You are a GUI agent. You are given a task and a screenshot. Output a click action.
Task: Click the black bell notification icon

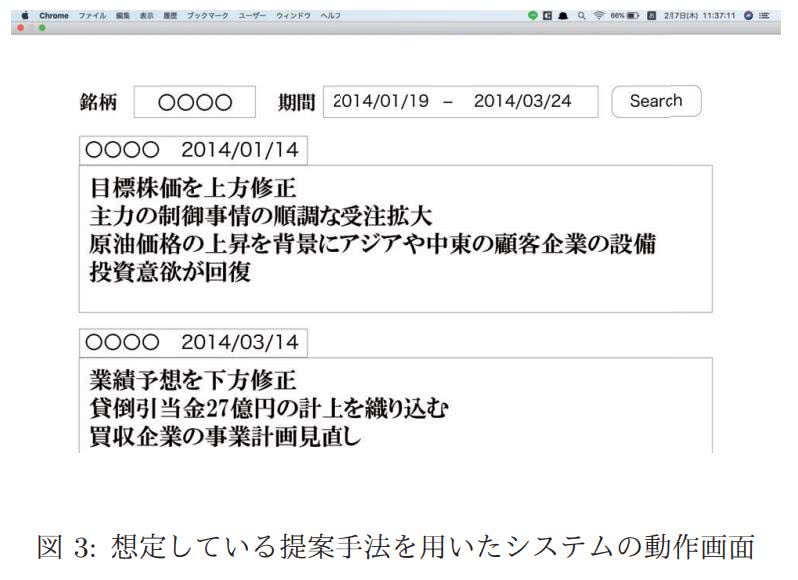point(563,16)
